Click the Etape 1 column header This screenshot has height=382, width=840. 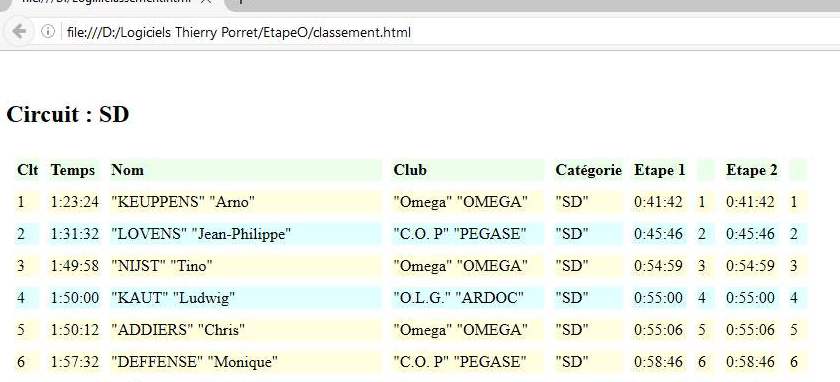pyautogui.click(x=659, y=170)
